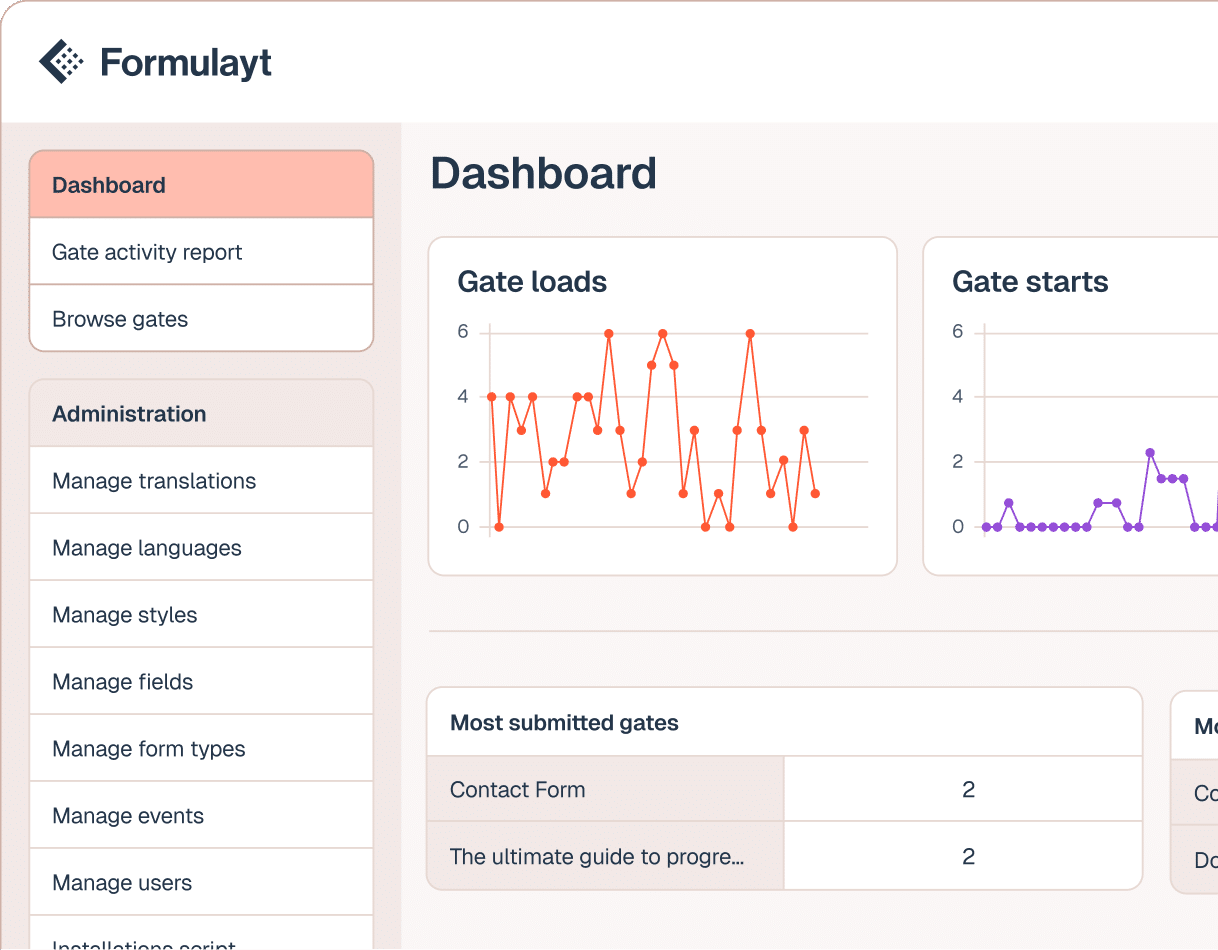This screenshot has height=950, width=1218.
Task: Open Manage translations
Action: click(201, 481)
